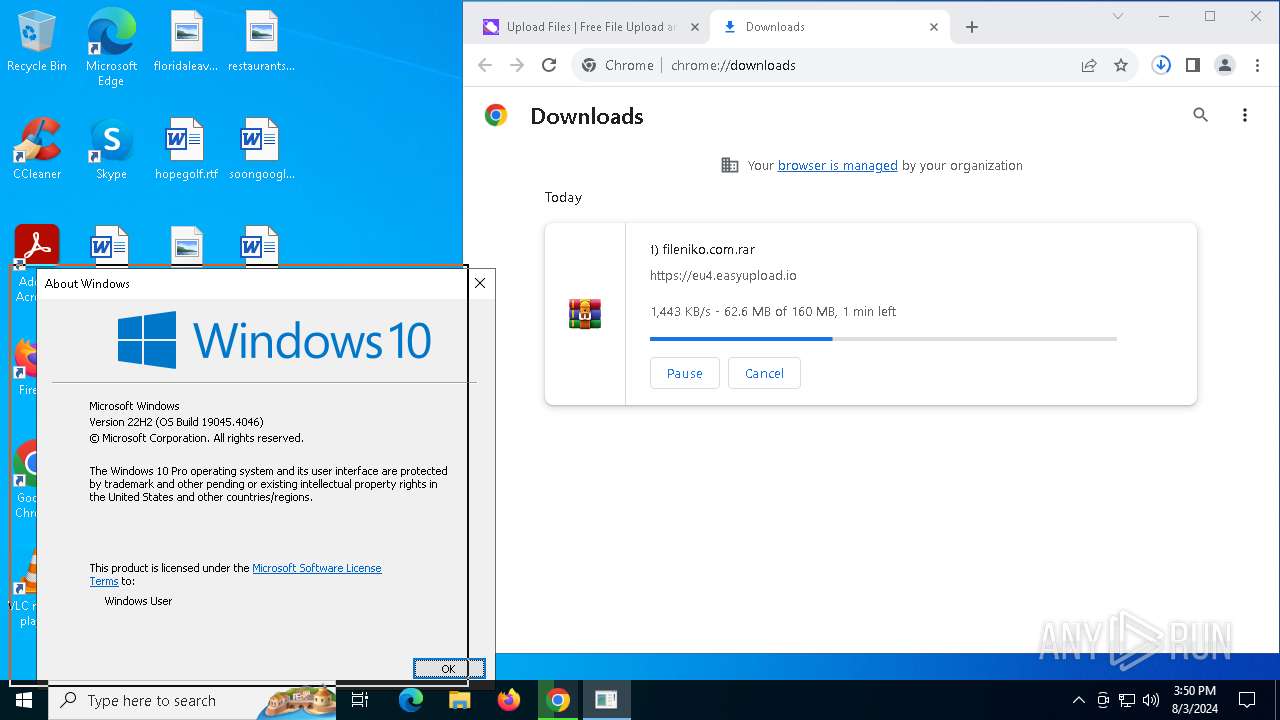Click the Chrome forward arrow
Viewport: 1280px width, 720px height.
(x=517, y=65)
